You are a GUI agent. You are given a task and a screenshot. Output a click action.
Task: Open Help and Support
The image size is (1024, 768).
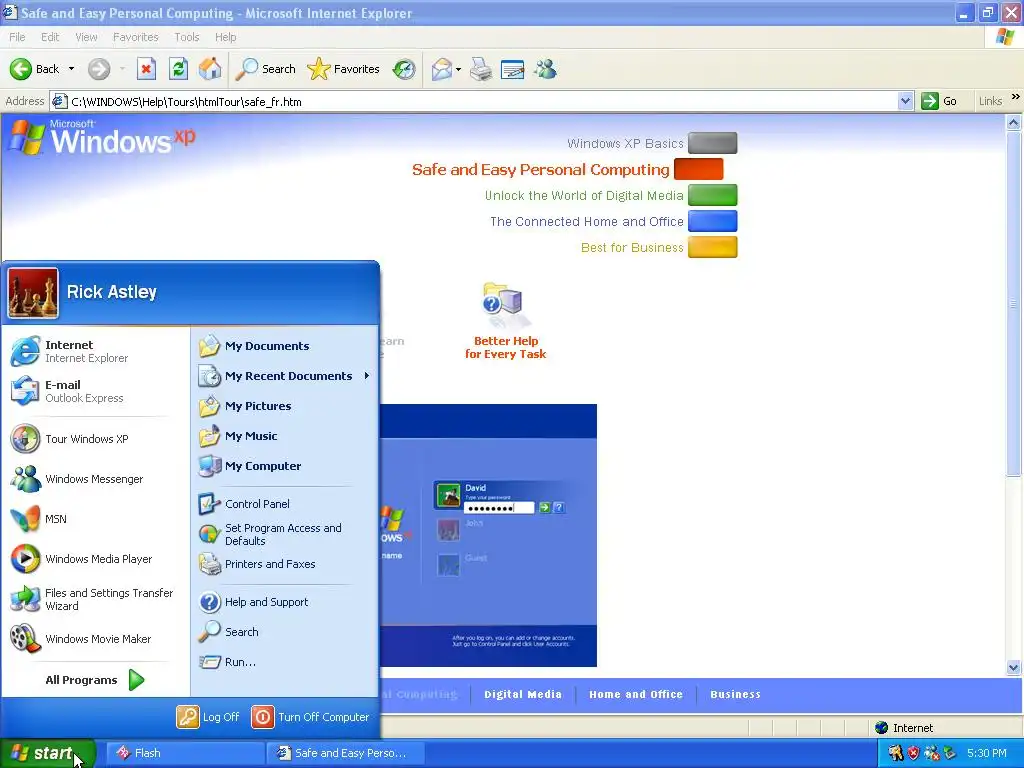point(285,602)
